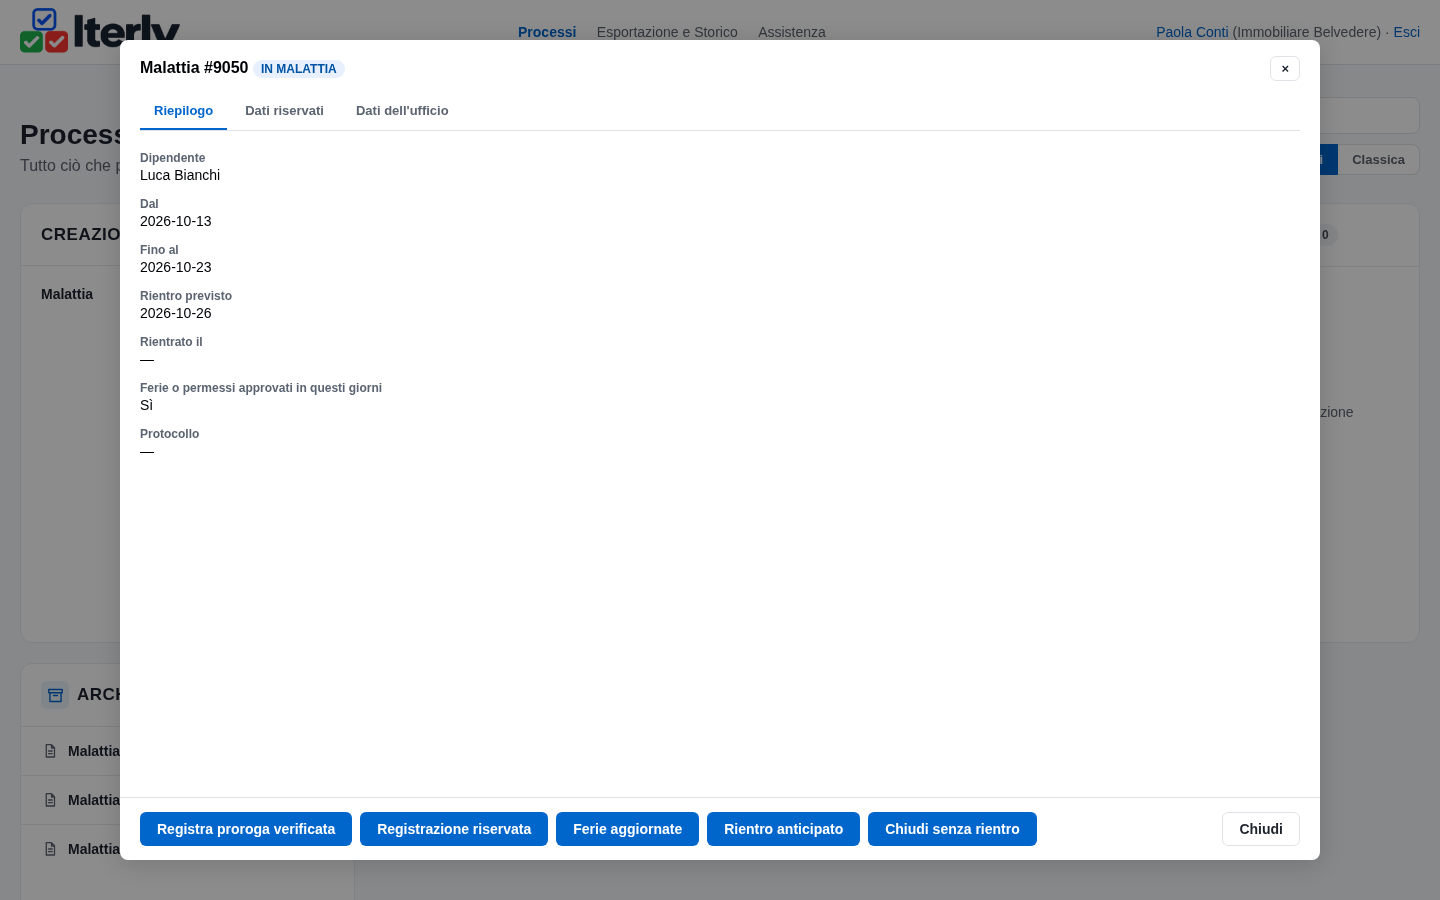Open the Dati dell'ufficio tab
This screenshot has height=900, width=1440.
[402, 111]
